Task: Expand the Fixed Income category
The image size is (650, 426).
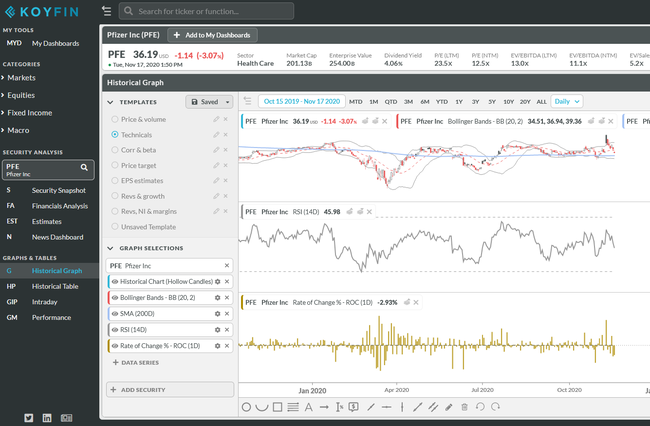Action: [27, 113]
